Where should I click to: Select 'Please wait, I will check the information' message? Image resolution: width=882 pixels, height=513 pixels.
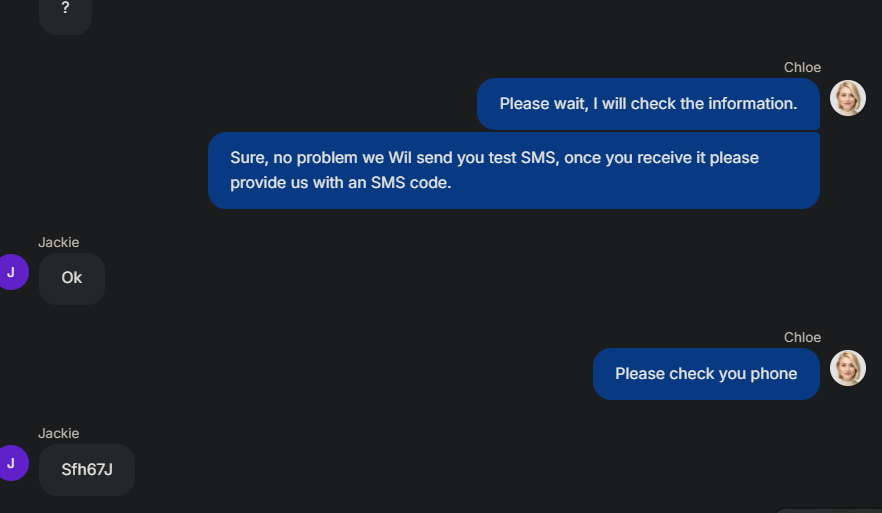tap(648, 104)
